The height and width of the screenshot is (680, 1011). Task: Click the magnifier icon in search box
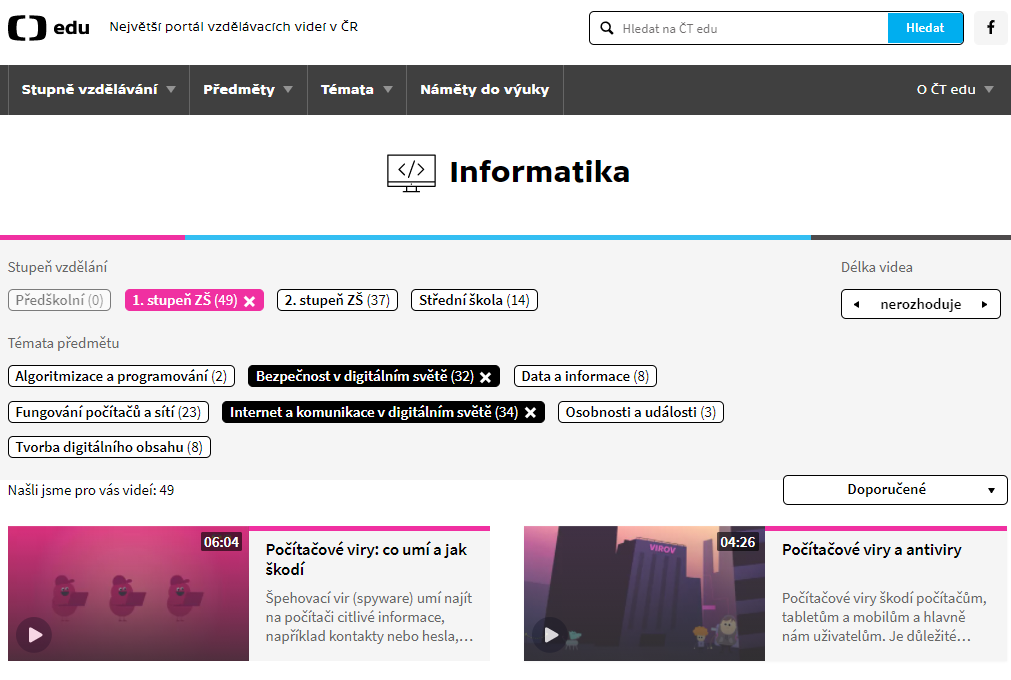[606, 29]
